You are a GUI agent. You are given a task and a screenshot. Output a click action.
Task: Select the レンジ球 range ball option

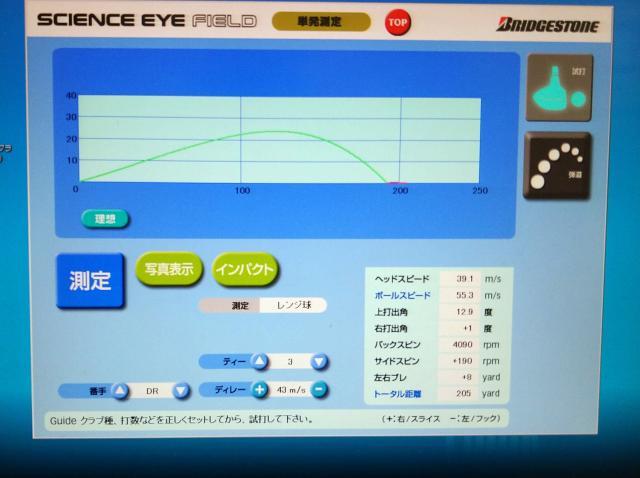[293, 305]
